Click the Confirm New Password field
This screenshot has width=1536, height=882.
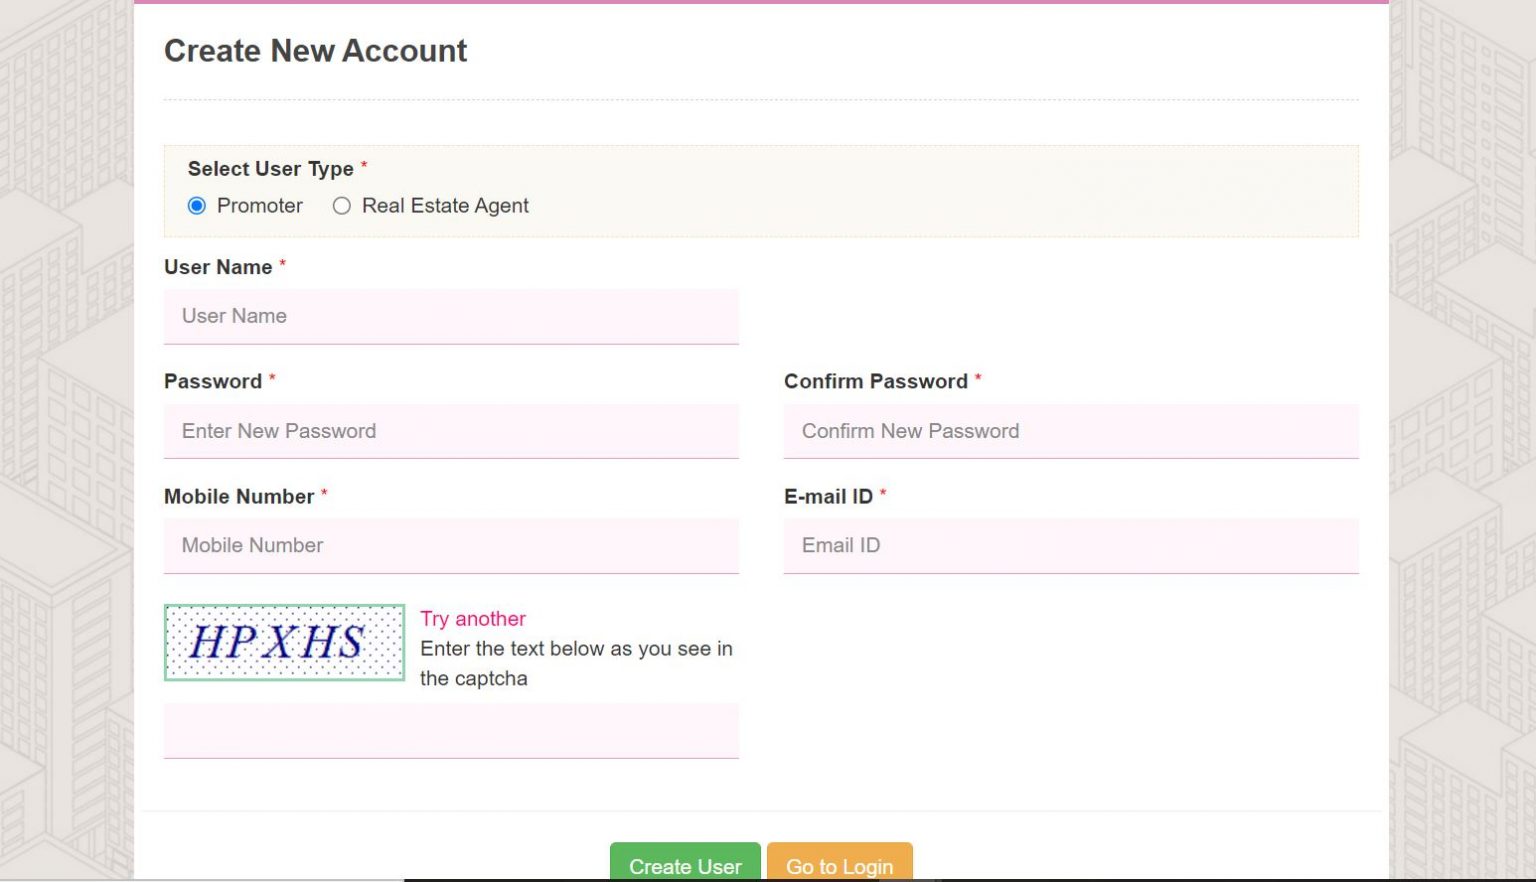[1070, 432]
